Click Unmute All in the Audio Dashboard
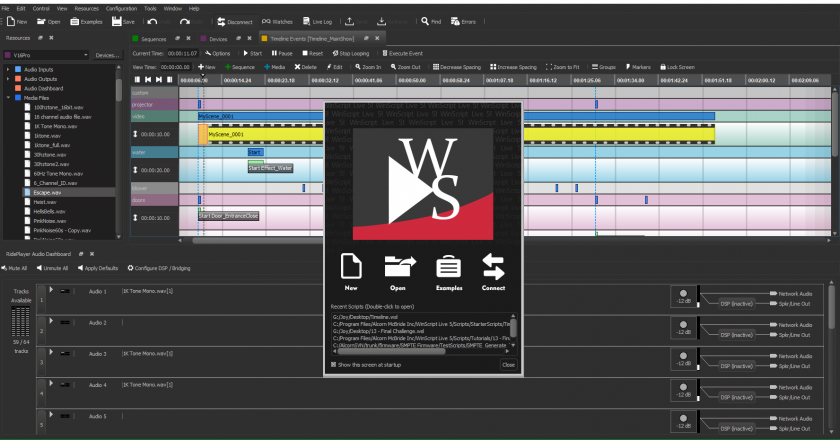 pyautogui.click(x=52, y=268)
